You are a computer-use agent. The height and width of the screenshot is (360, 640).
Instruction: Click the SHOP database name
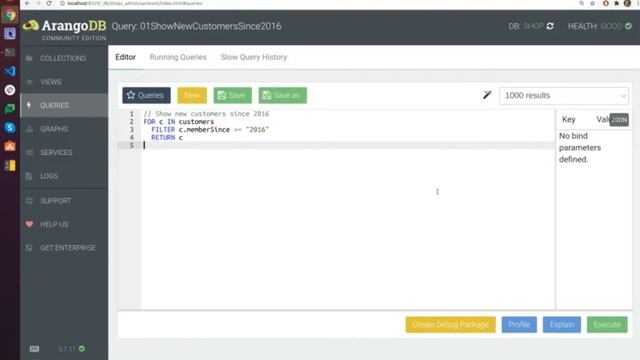pyautogui.click(x=533, y=26)
